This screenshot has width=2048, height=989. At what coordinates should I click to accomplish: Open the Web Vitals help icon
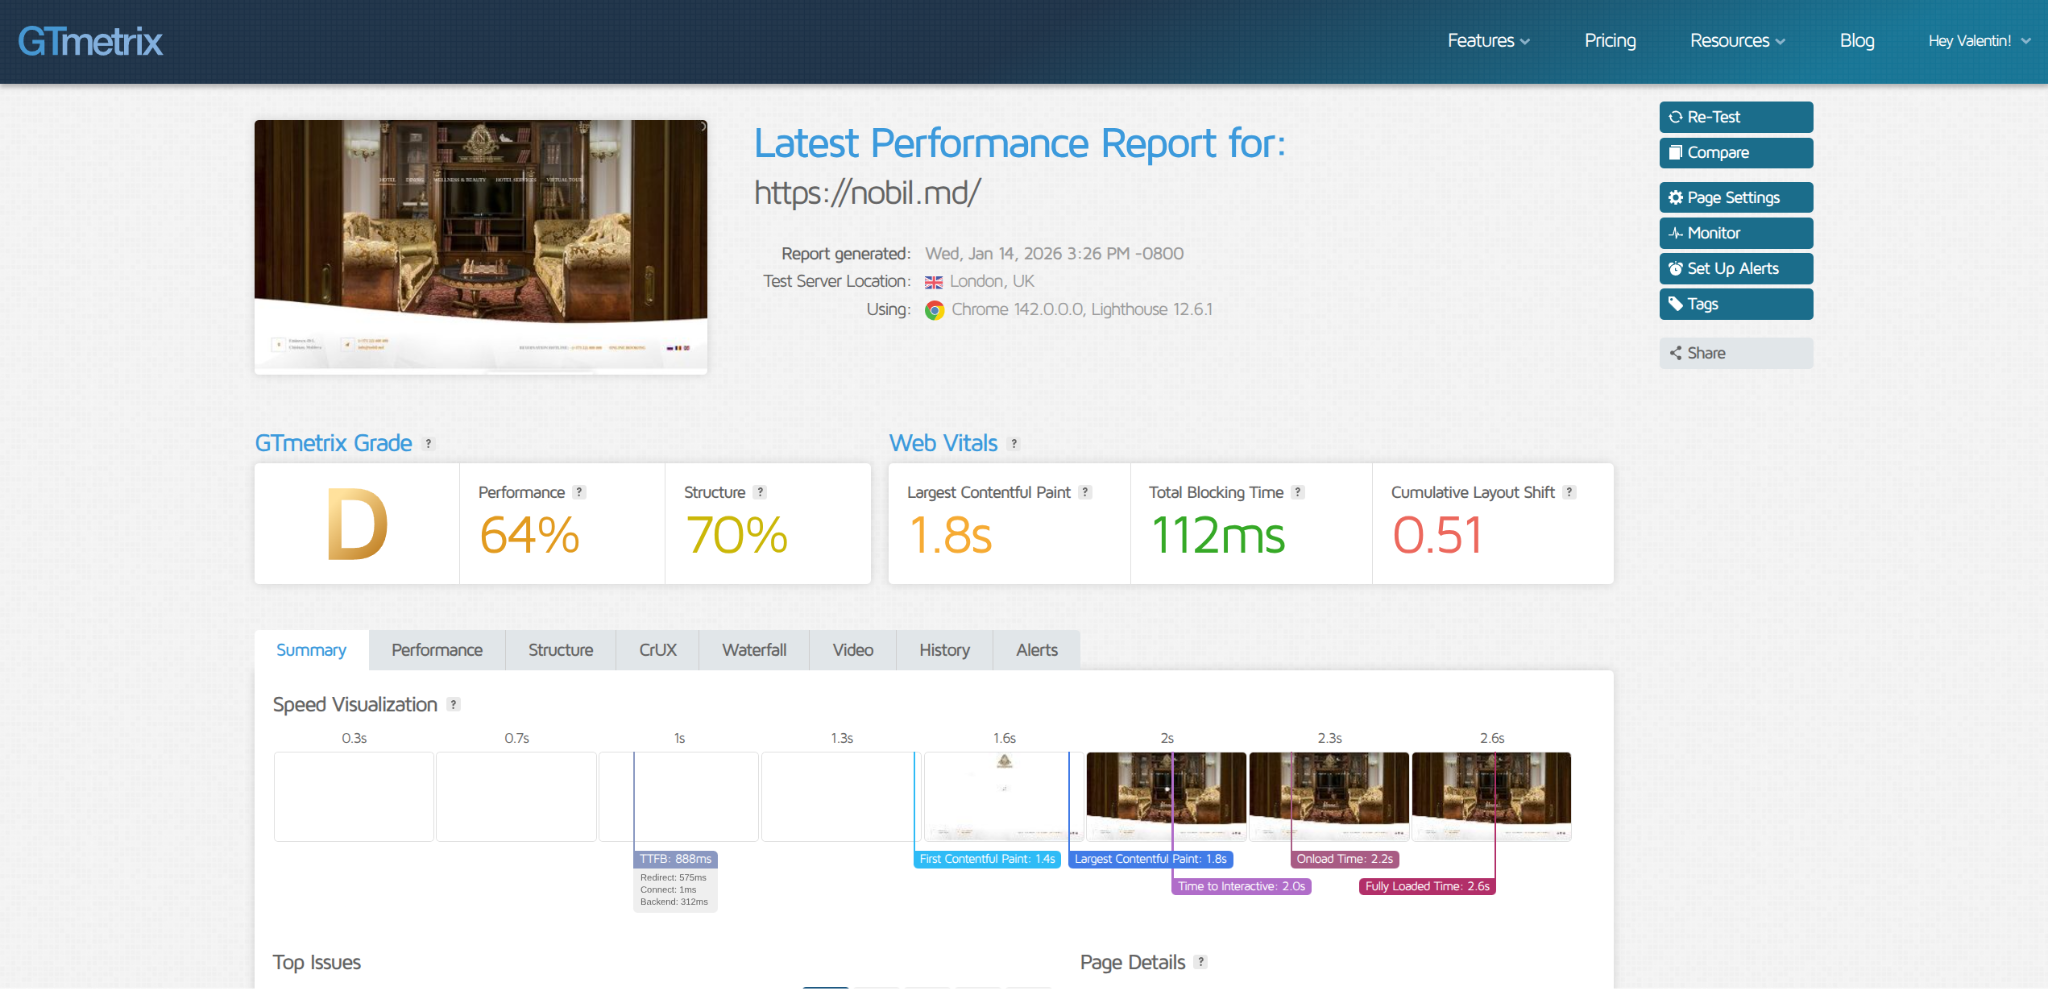tap(1014, 444)
